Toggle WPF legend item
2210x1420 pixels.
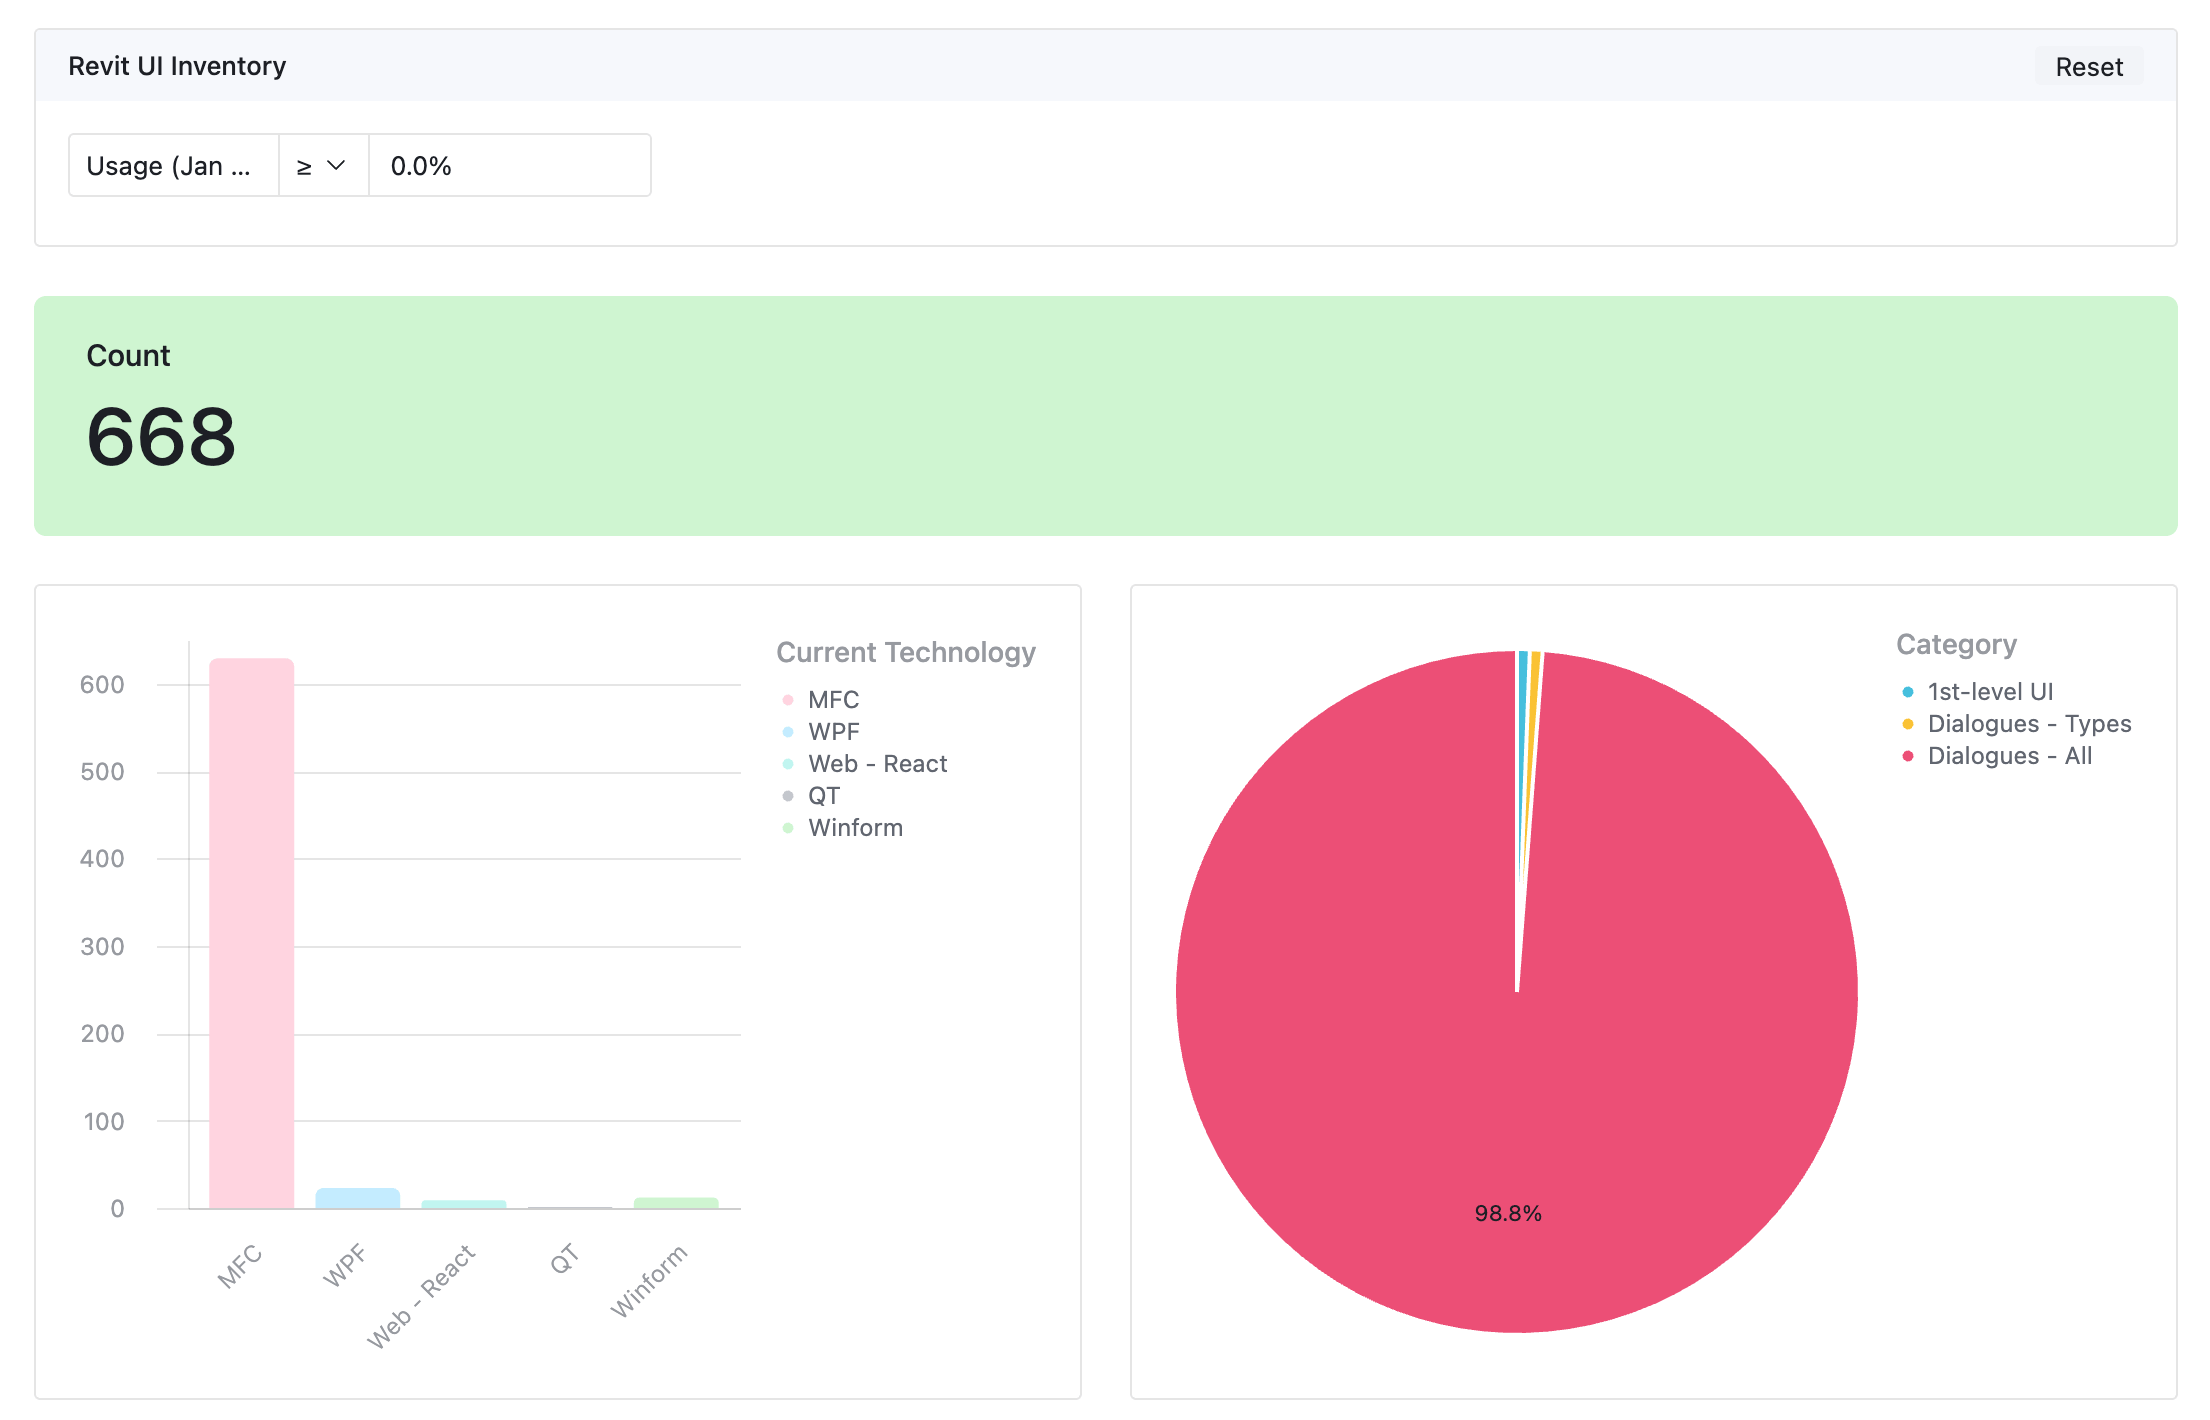(821, 732)
